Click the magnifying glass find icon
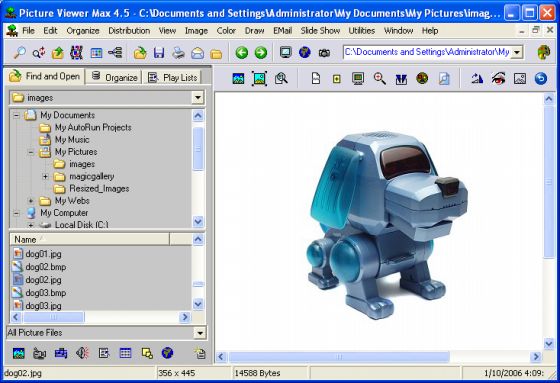 pyautogui.click(x=19, y=53)
